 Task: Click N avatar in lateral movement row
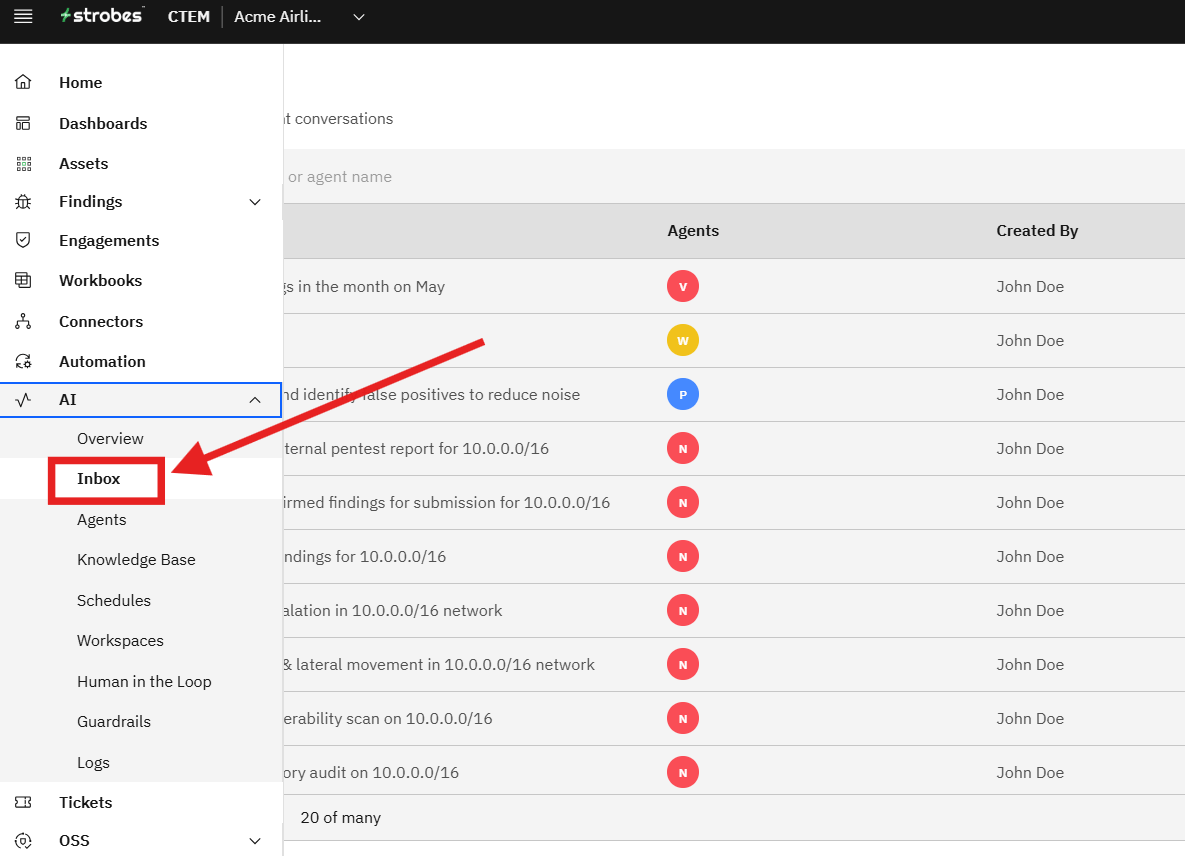tap(682, 665)
